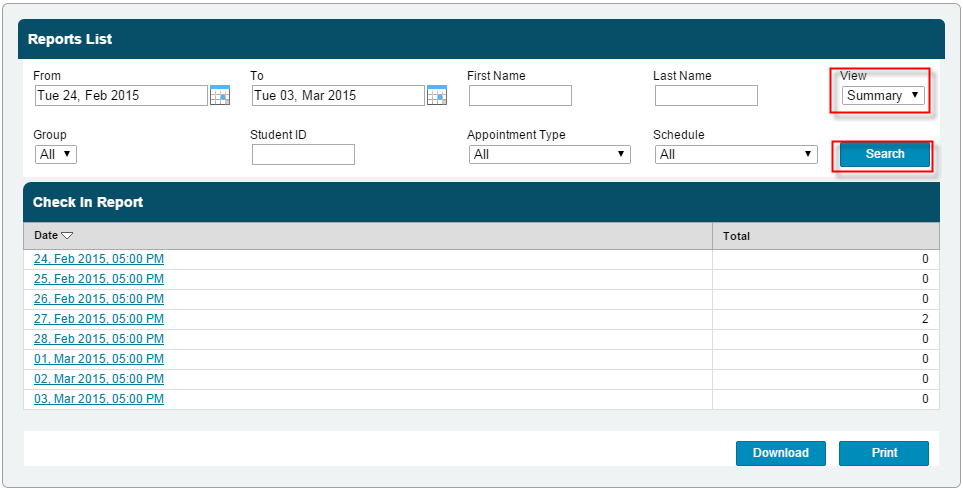Open the To date calendar picker
The width and height of the screenshot is (963, 488).
[x=437, y=96]
